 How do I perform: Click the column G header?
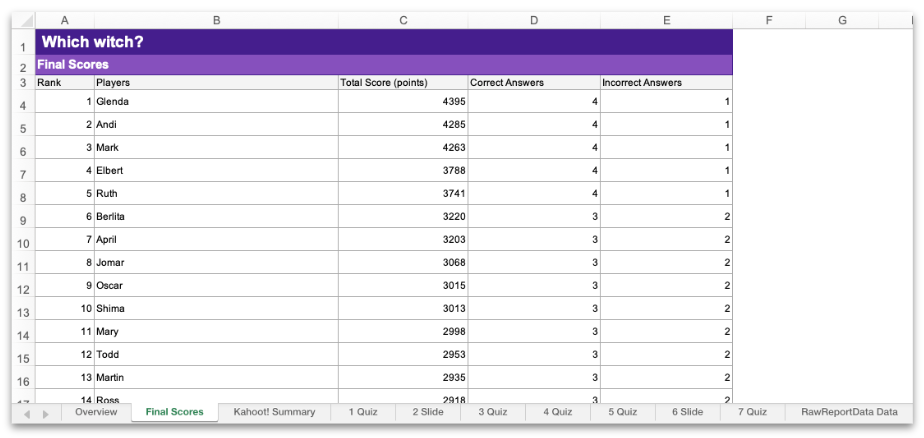[842, 20]
